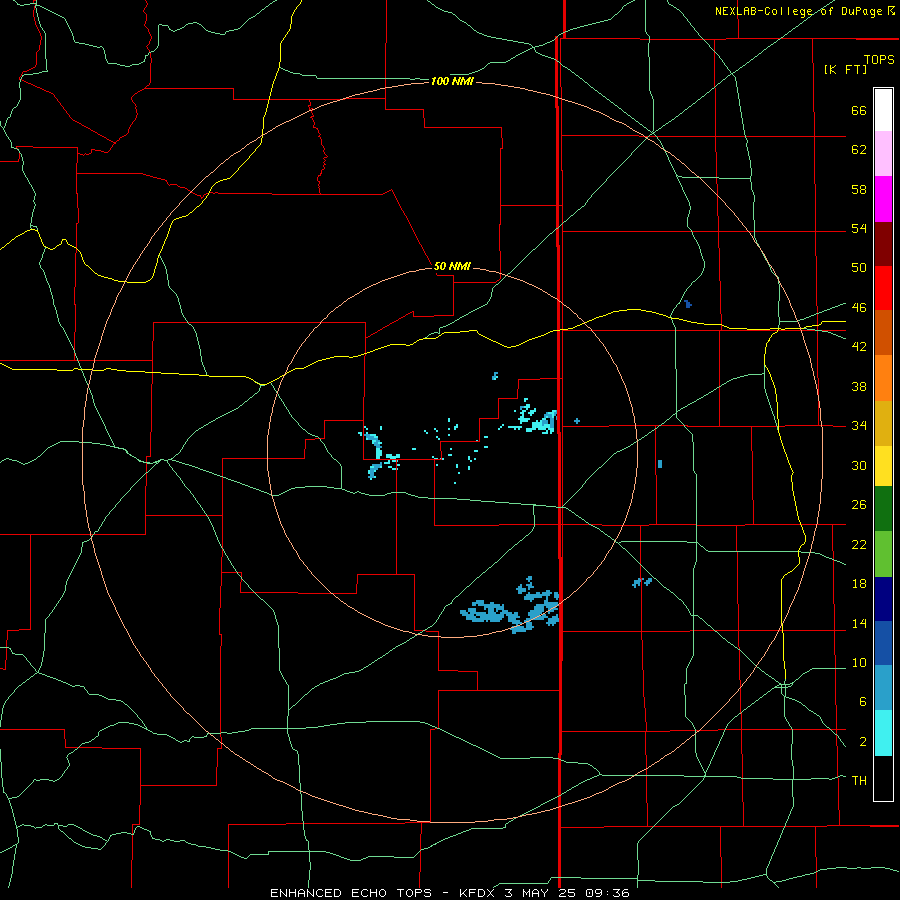This screenshot has width=900, height=900.
Task: Click the '22' legend value
Action: pyautogui.click(x=859, y=545)
